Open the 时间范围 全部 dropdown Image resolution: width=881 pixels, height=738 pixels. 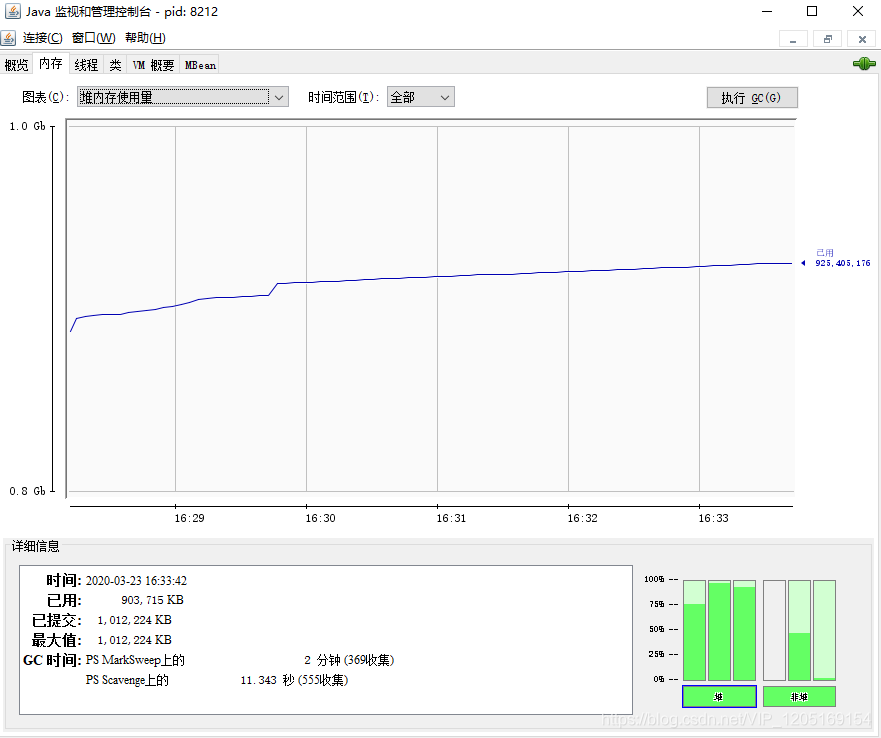coord(420,97)
